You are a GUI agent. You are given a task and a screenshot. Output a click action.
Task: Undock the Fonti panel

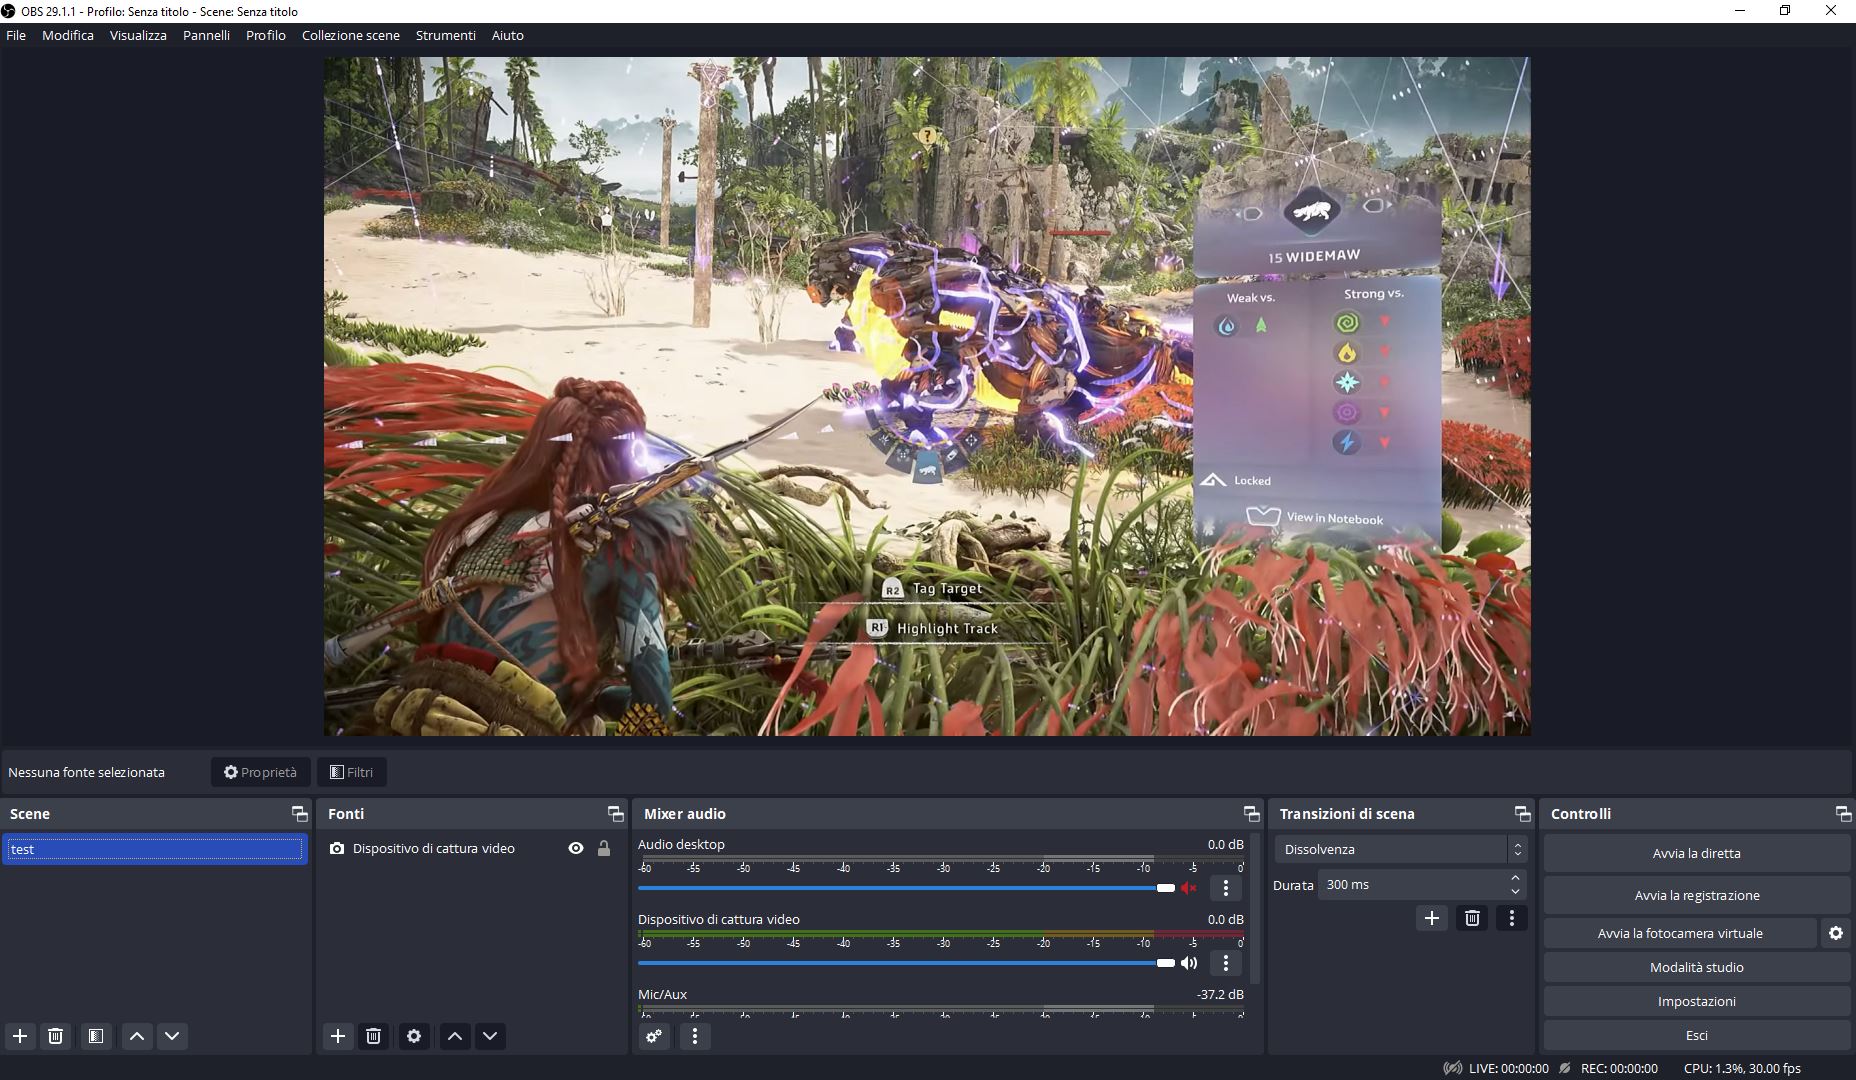[x=616, y=814]
